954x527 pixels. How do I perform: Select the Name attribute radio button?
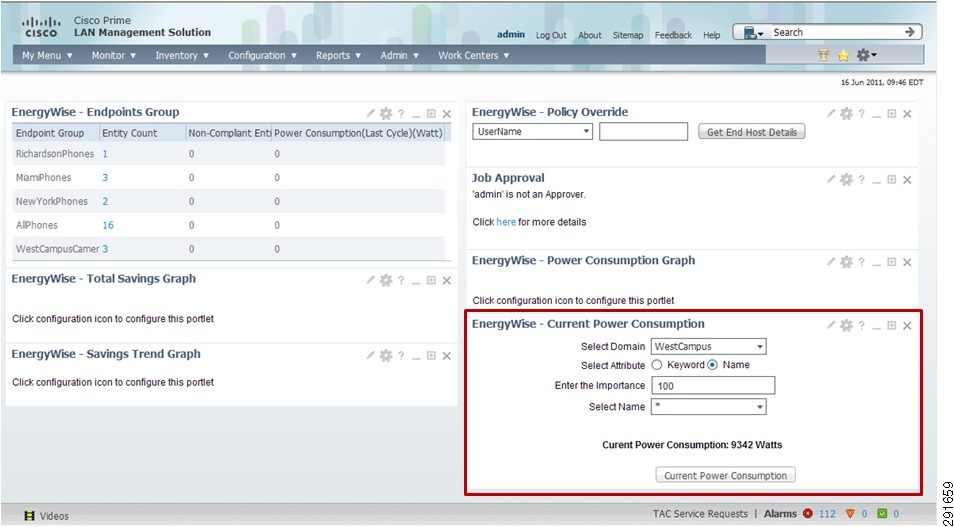tap(712, 365)
